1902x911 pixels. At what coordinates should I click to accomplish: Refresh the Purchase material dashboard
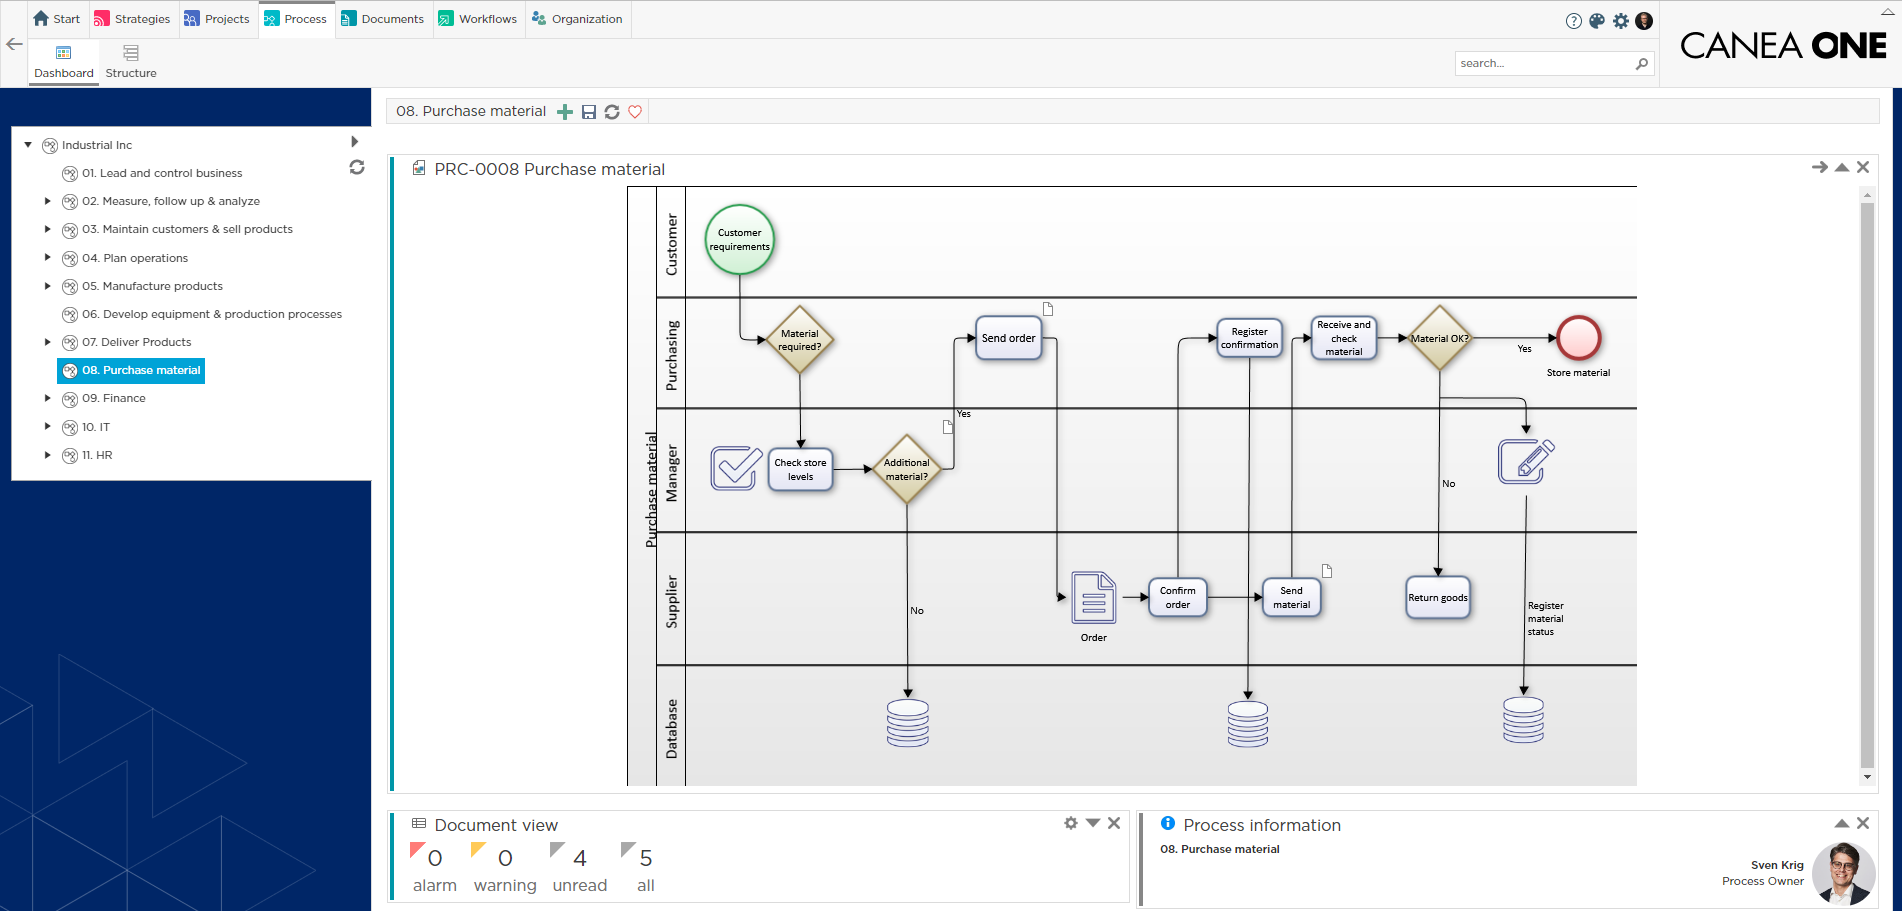pos(612,111)
